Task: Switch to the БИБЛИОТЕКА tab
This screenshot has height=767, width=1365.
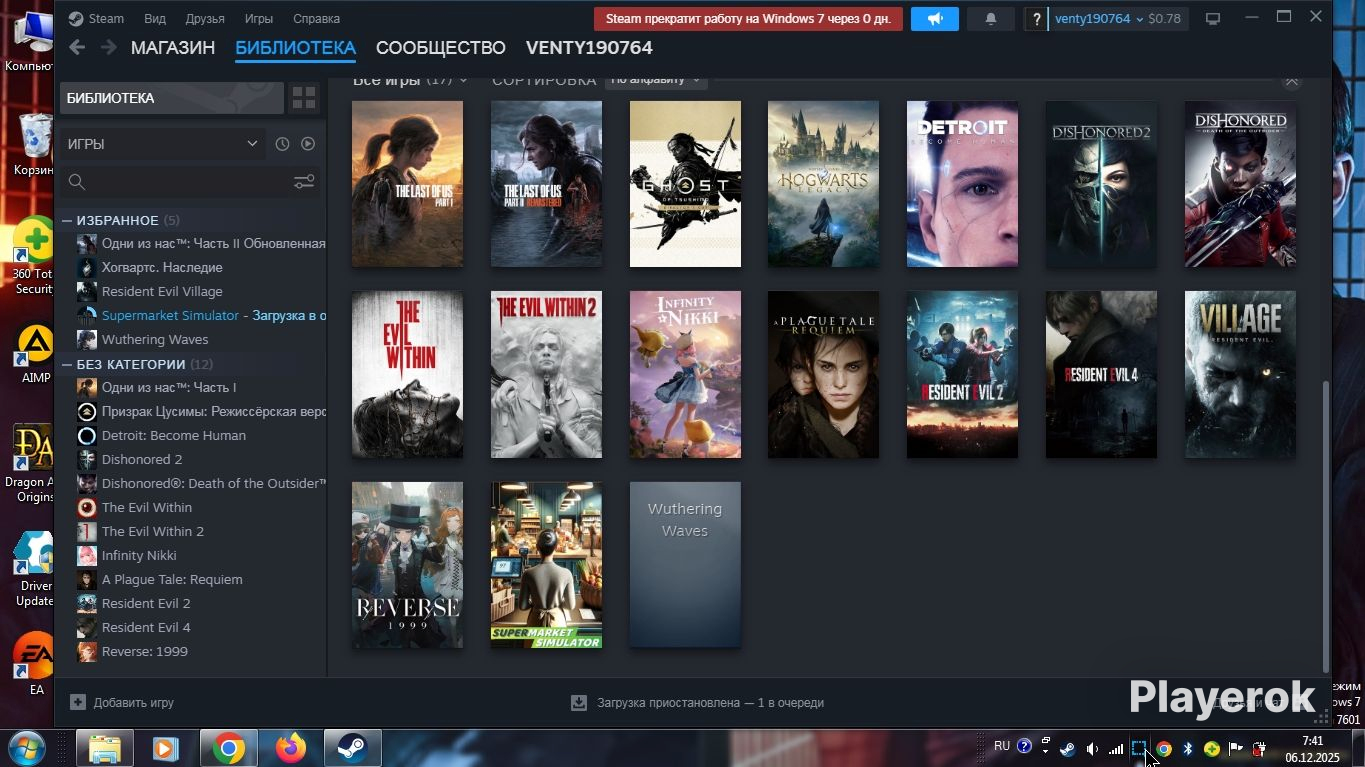Action: click(296, 48)
